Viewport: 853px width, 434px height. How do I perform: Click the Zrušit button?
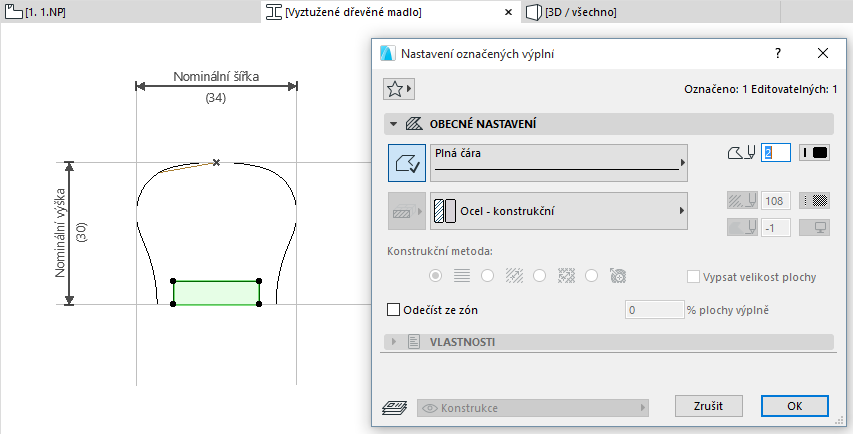click(708, 406)
